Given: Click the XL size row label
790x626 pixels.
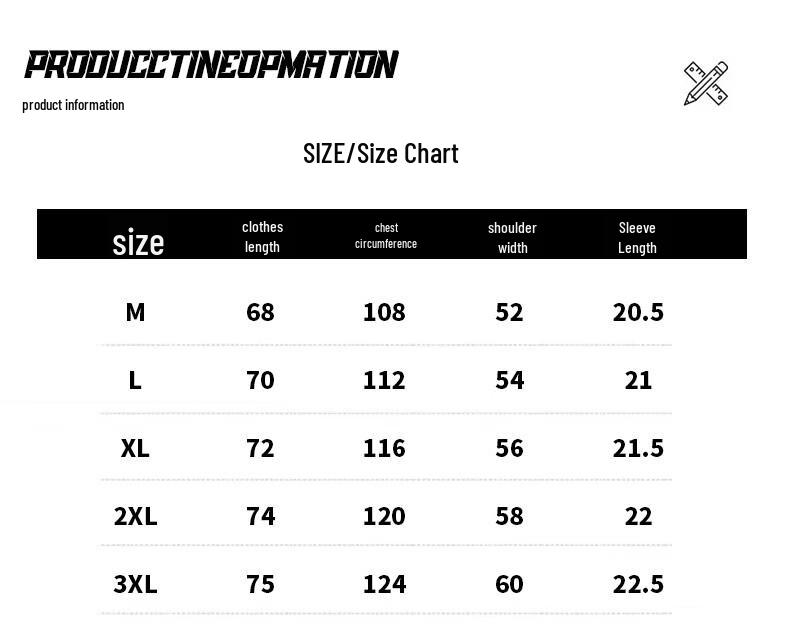Looking at the screenshot, I should coord(135,448).
